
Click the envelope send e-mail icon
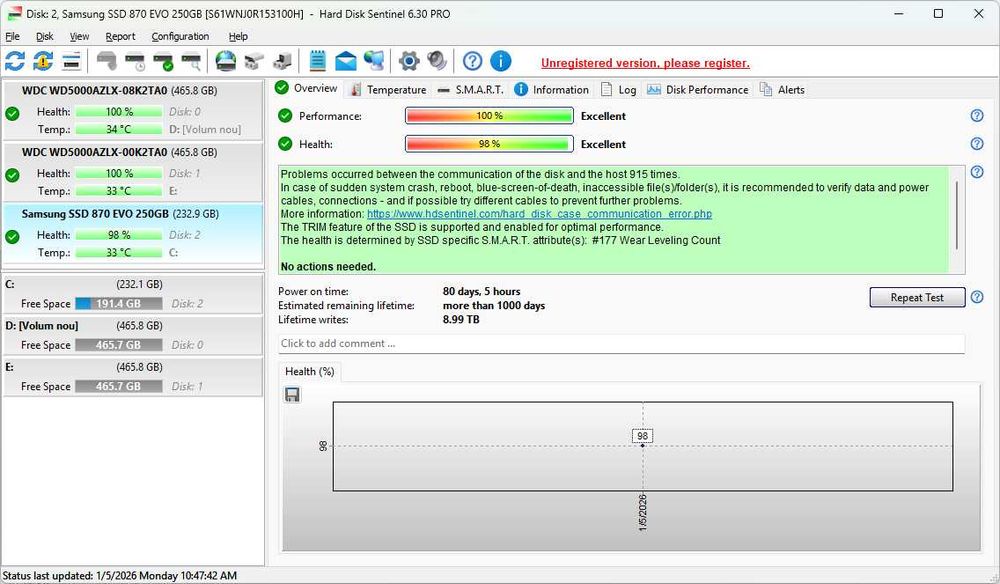[x=346, y=61]
